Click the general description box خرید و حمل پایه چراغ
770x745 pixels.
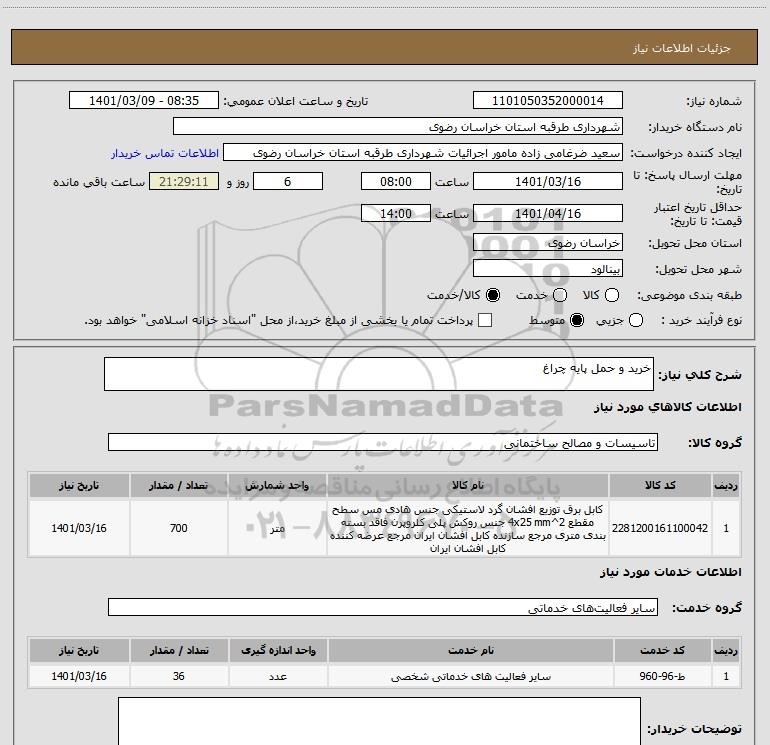coord(379,374)
